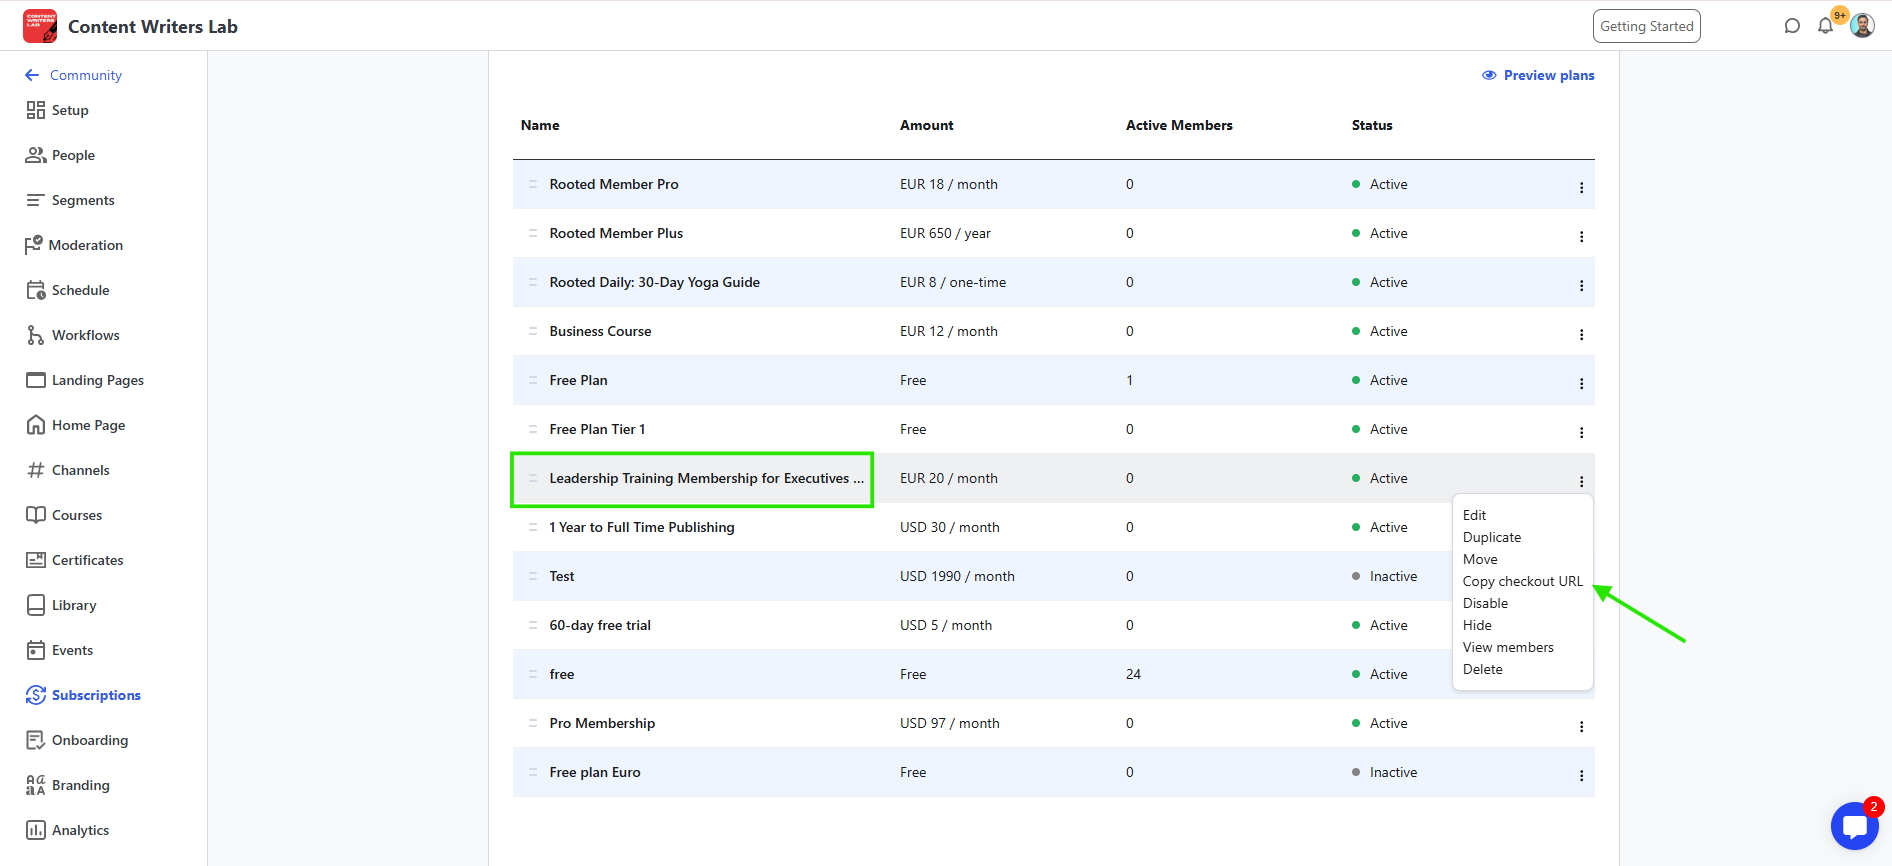Open the Subscriptions section label

click(x=96, y=695)
